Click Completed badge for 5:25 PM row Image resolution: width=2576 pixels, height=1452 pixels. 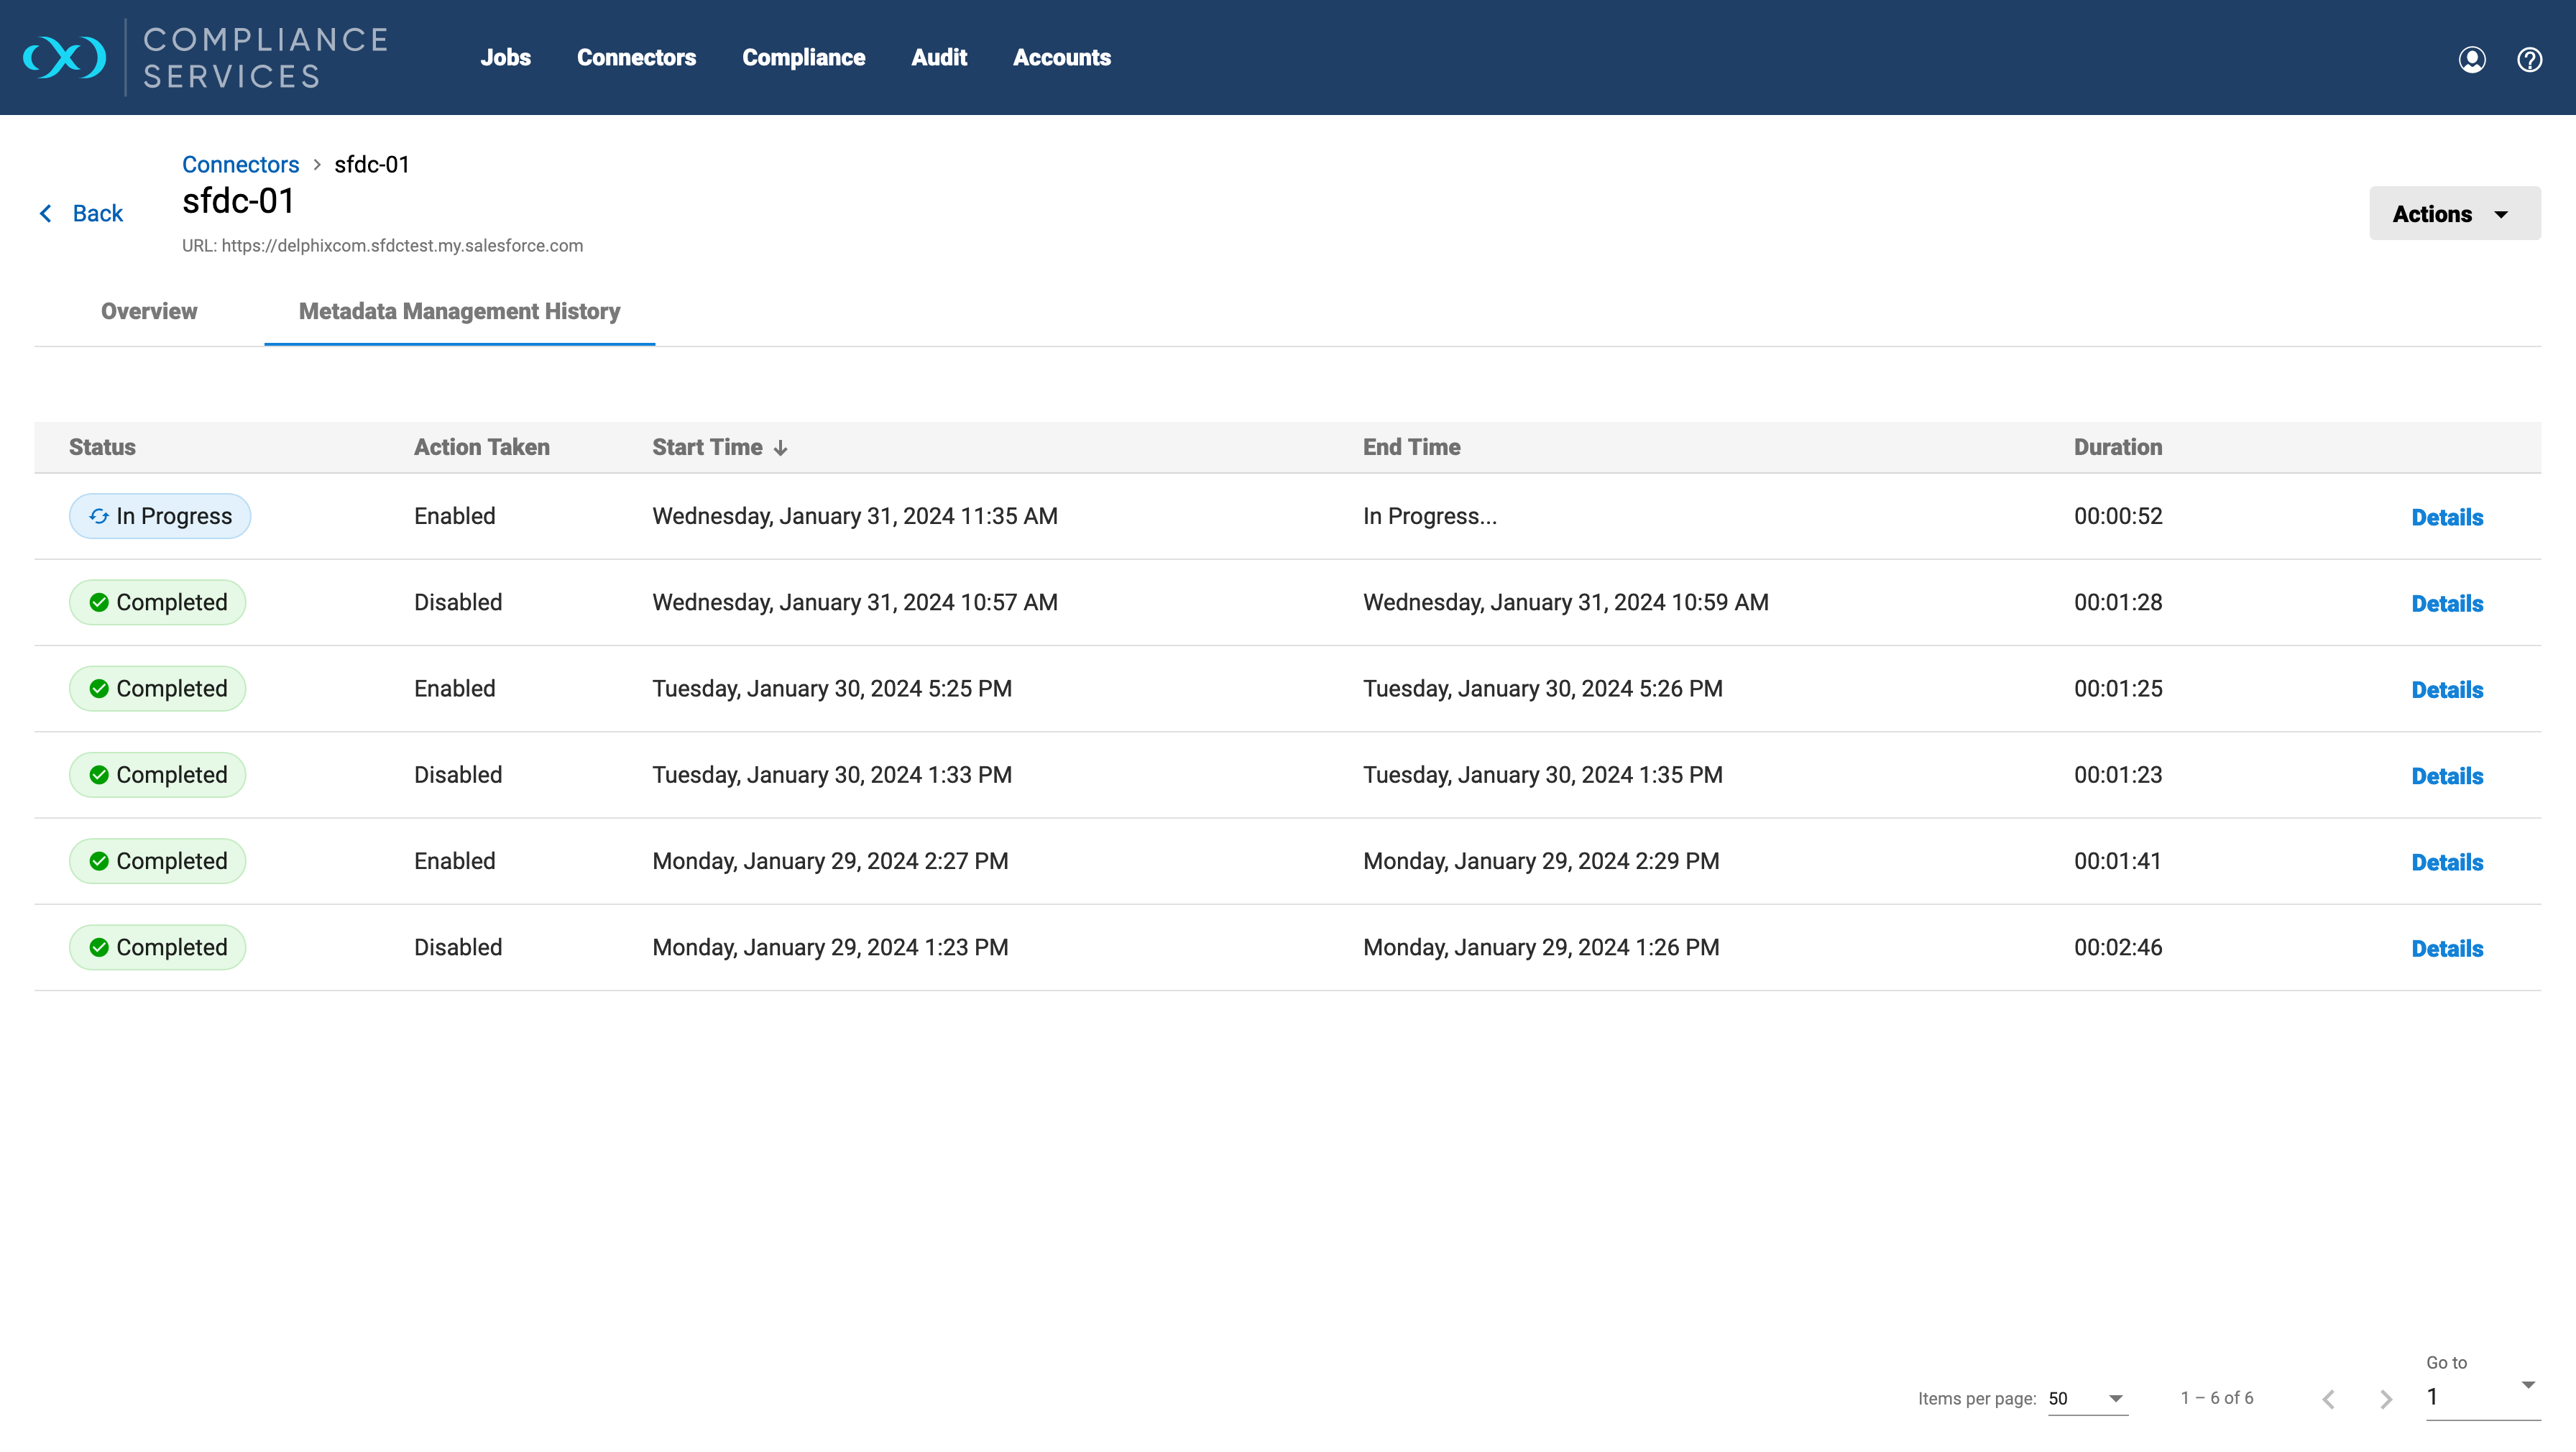coord(157,688)
